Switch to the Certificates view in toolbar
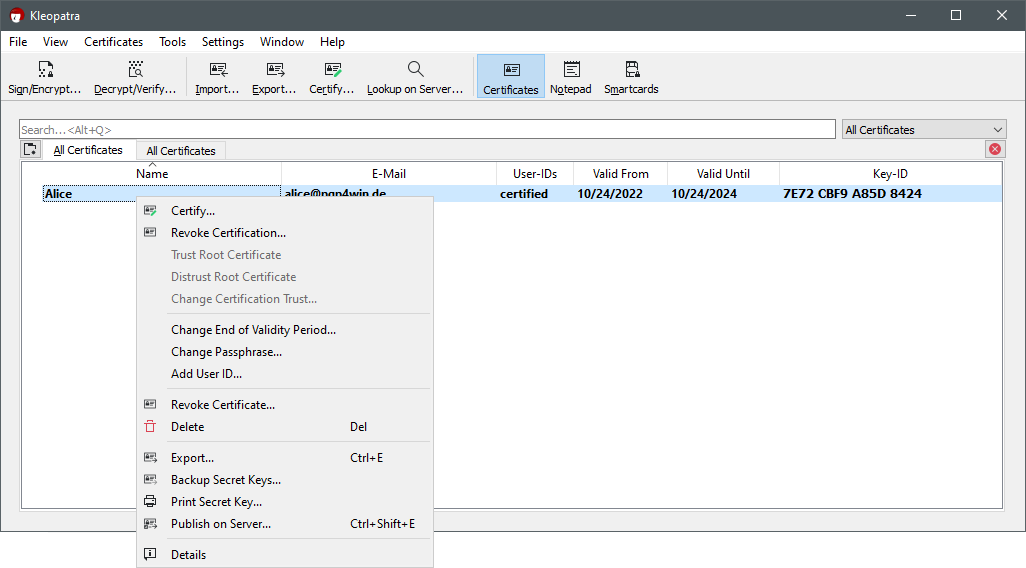1026x568 pixels. [510, 77]
